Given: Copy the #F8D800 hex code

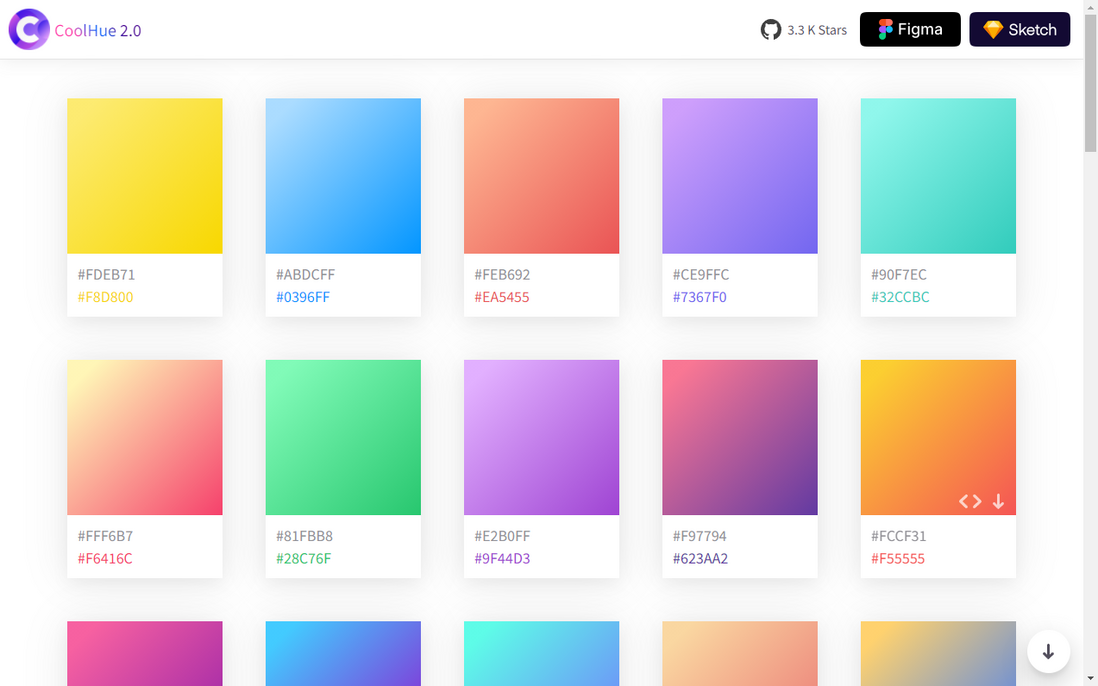Looking at the screenshot, I should [x=105, y=297].
